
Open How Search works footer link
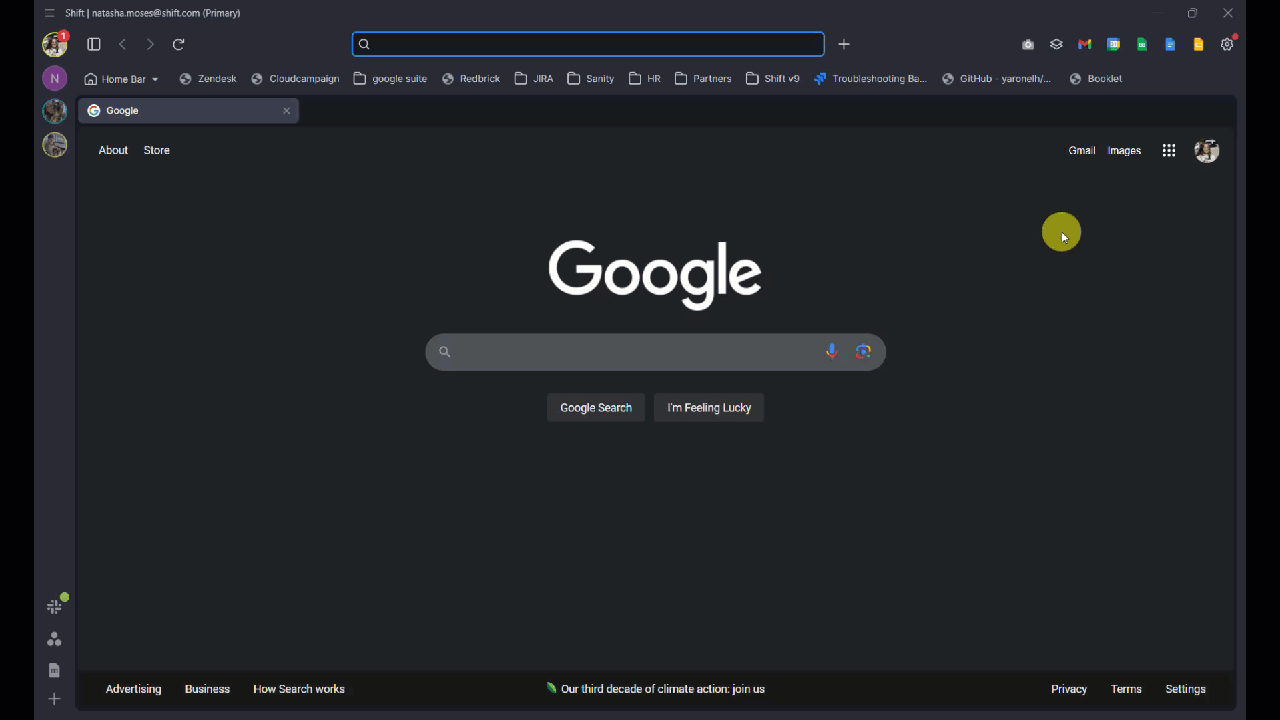[299, 689]
